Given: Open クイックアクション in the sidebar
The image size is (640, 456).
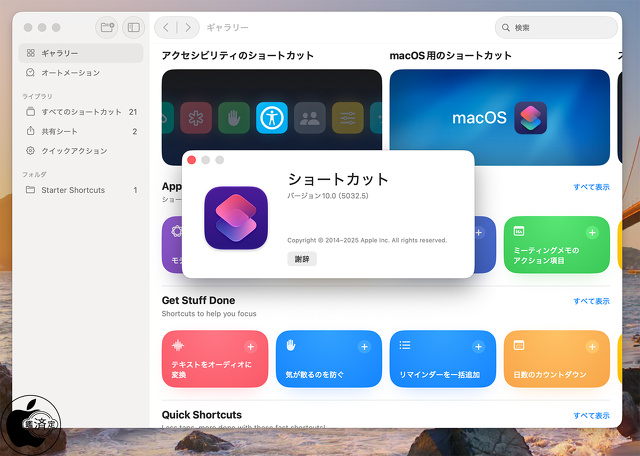Looking at the screenshot, I should point(81,151).
